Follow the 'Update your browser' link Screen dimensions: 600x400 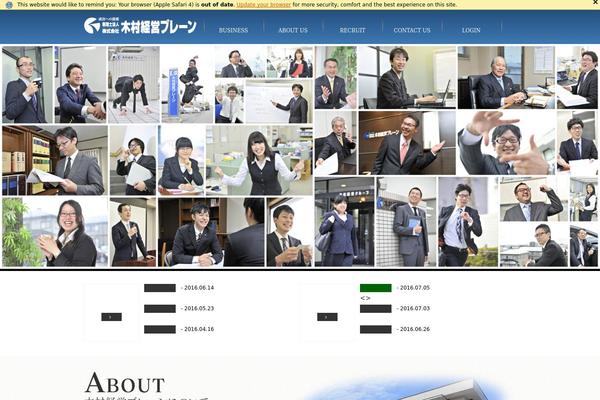[x=264, y=5]
